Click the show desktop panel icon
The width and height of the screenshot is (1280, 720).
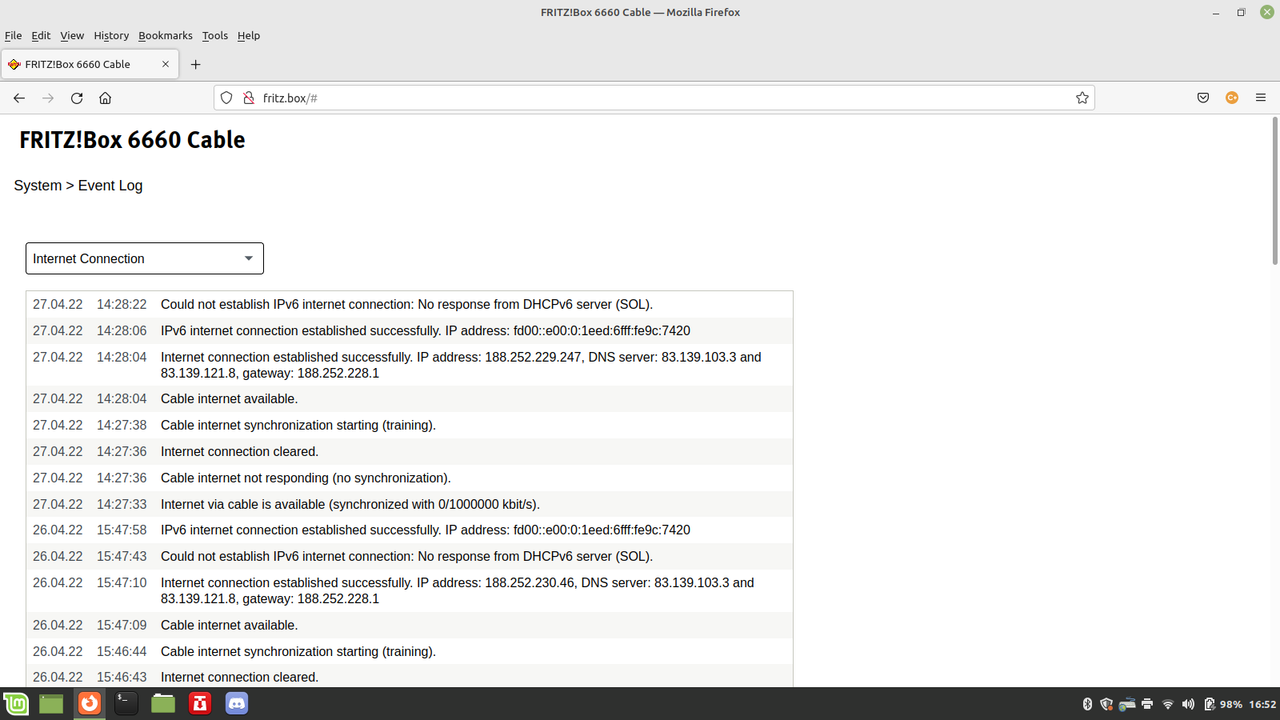pyautogui.click(x=51, y=704)
